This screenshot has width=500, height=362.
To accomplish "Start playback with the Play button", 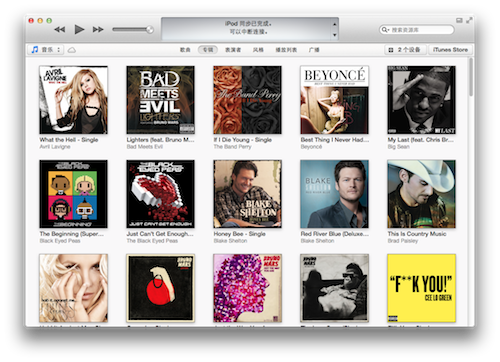I will pyautogui.click(x=79, y=29).
